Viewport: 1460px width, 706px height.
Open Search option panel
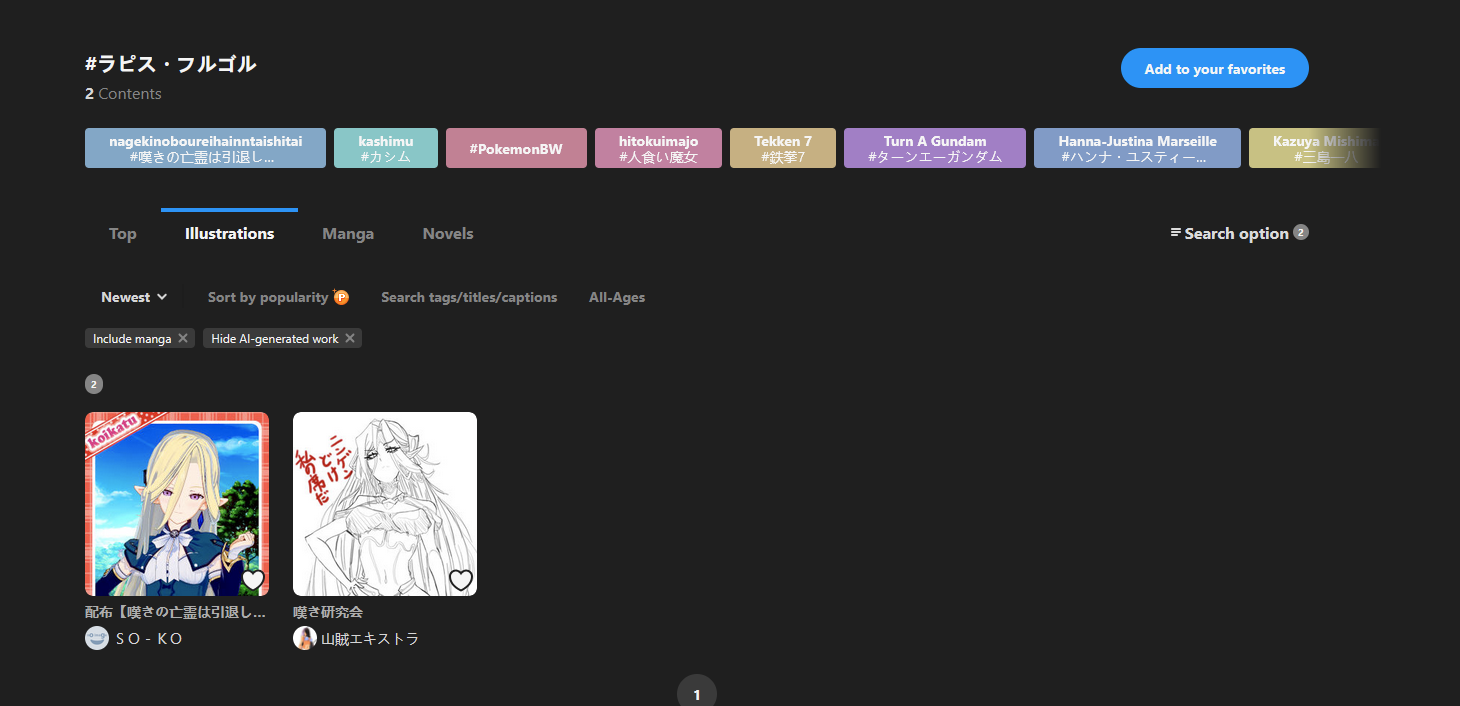tap(1239, 233)
